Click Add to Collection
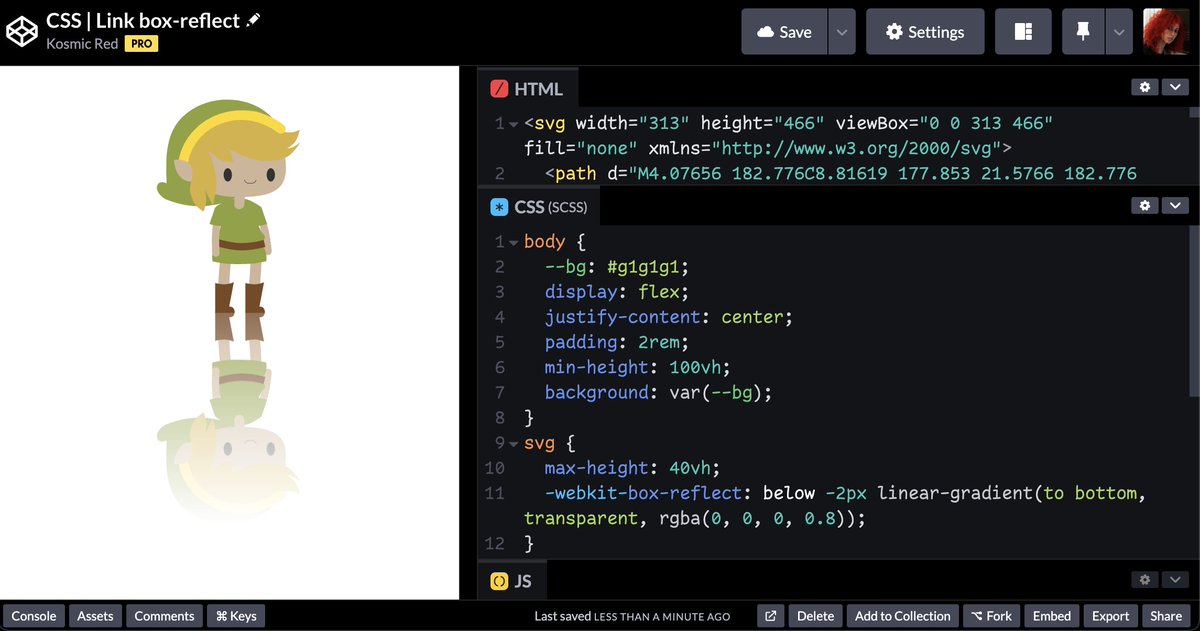1200x631 pixels. (903, 616)
